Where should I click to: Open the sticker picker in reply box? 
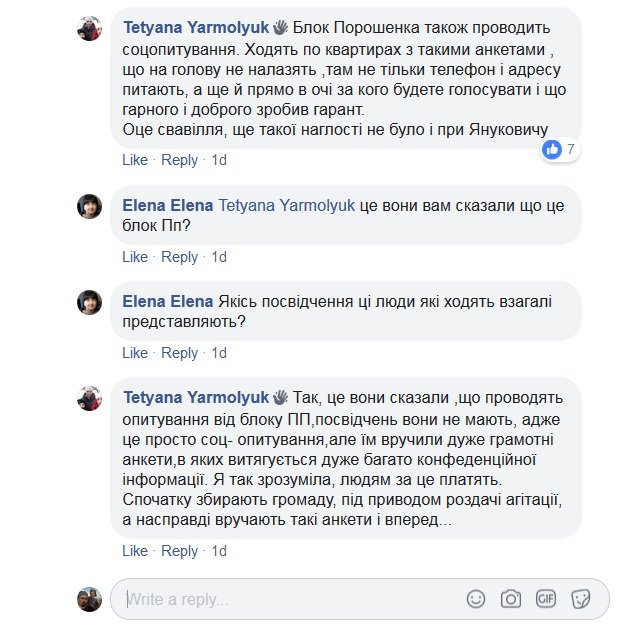580,599
